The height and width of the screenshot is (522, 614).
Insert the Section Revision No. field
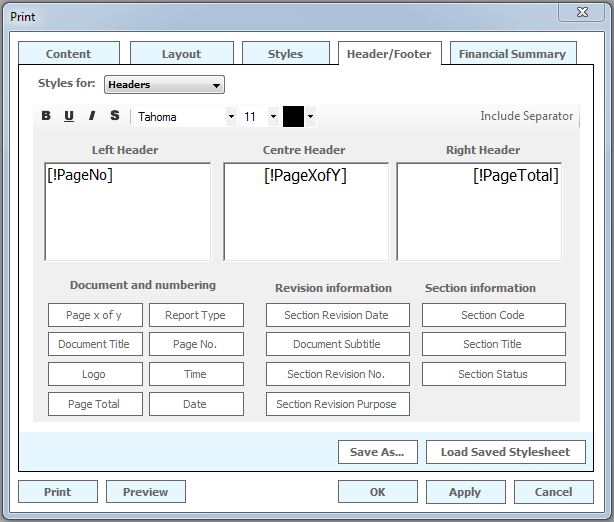(x=338, y=374)
